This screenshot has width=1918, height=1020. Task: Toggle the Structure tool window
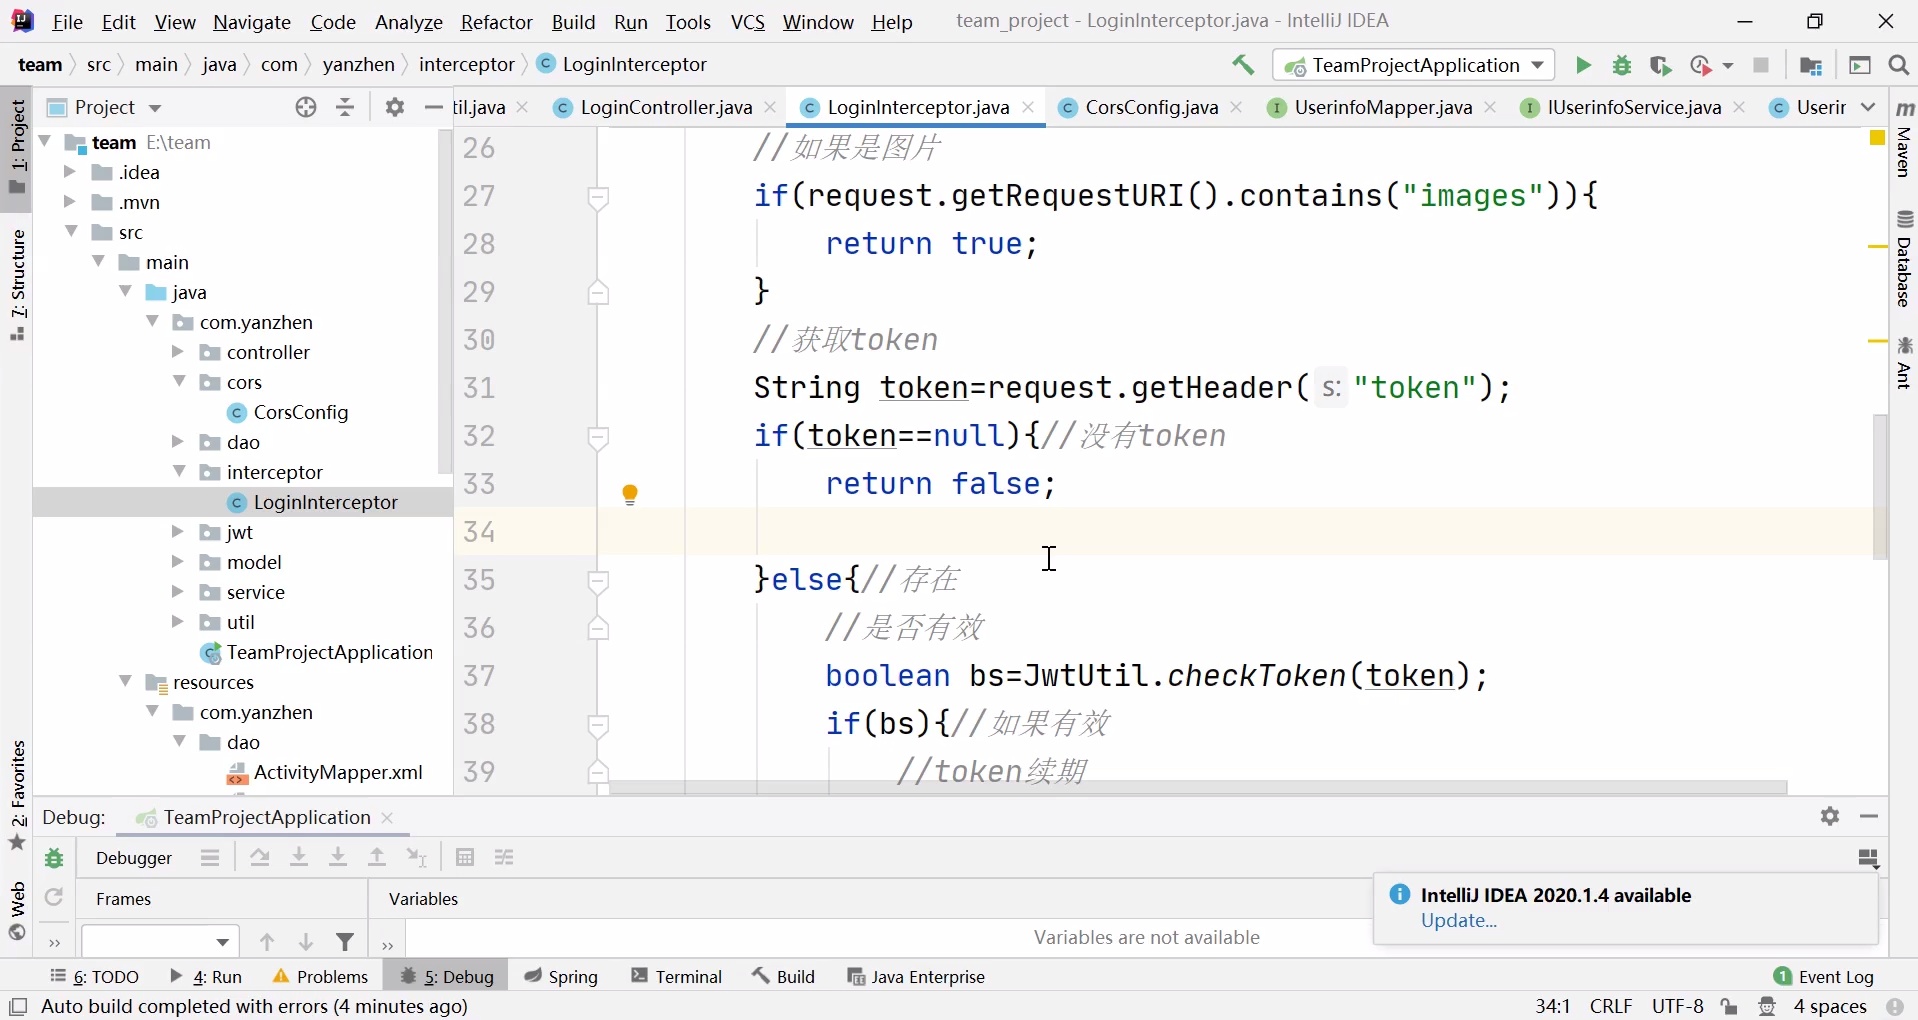(17, 285)
